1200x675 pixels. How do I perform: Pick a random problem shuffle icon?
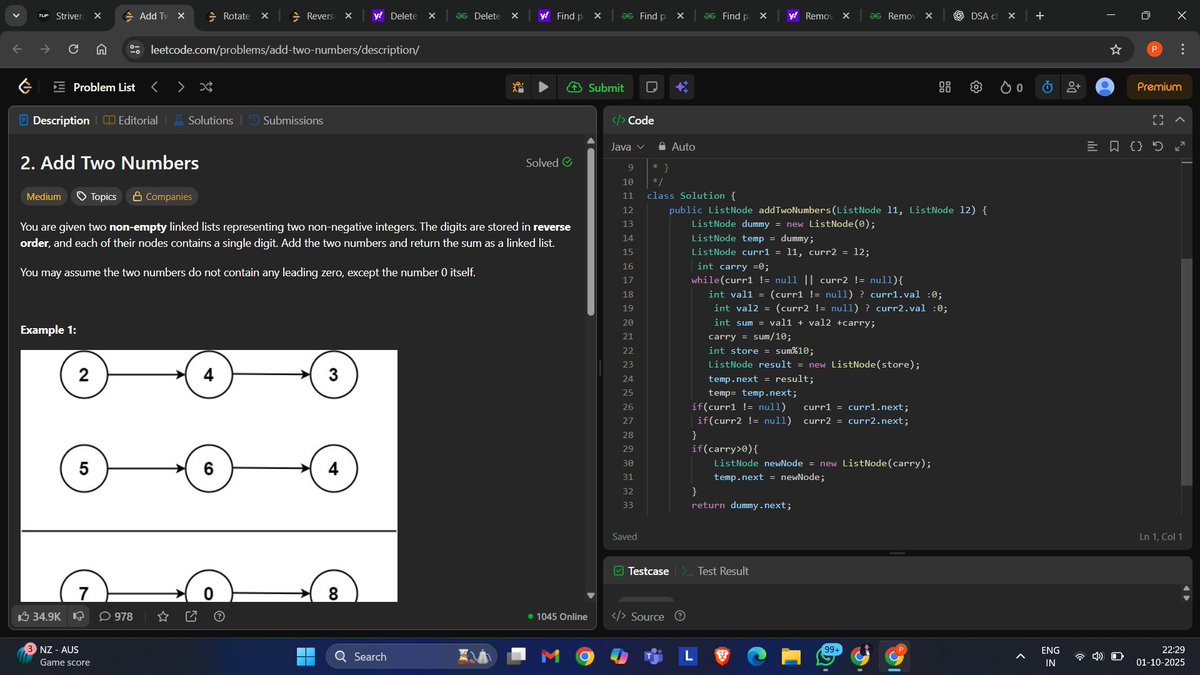(x=206, y=87)
